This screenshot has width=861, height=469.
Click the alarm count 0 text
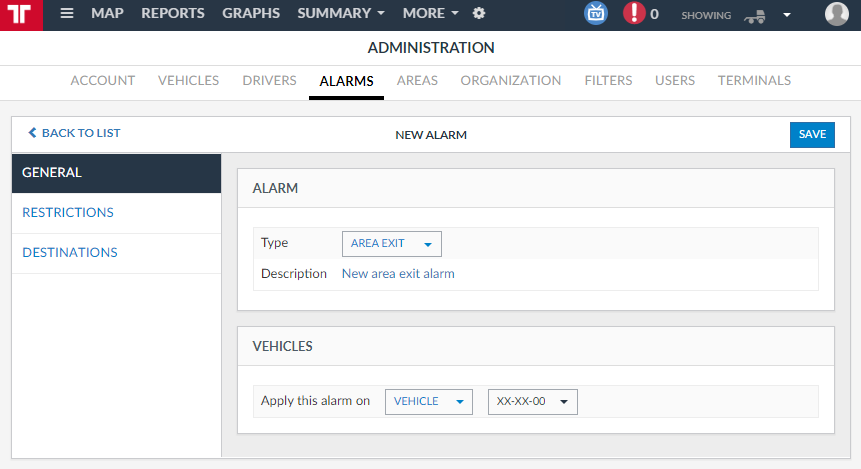[x=654, y=14]
